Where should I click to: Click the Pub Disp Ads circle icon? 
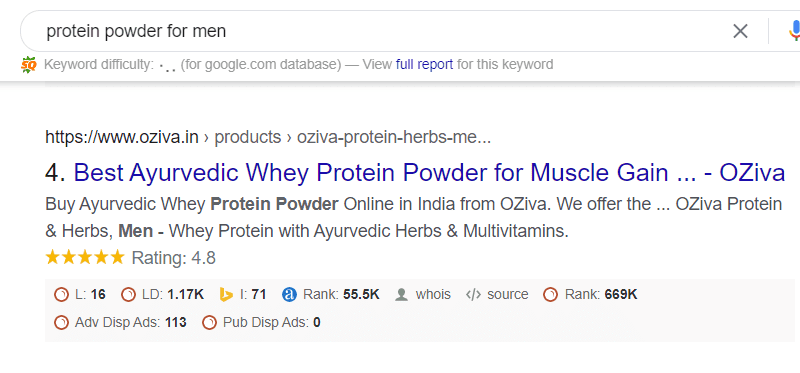click(x=209, y=322)
